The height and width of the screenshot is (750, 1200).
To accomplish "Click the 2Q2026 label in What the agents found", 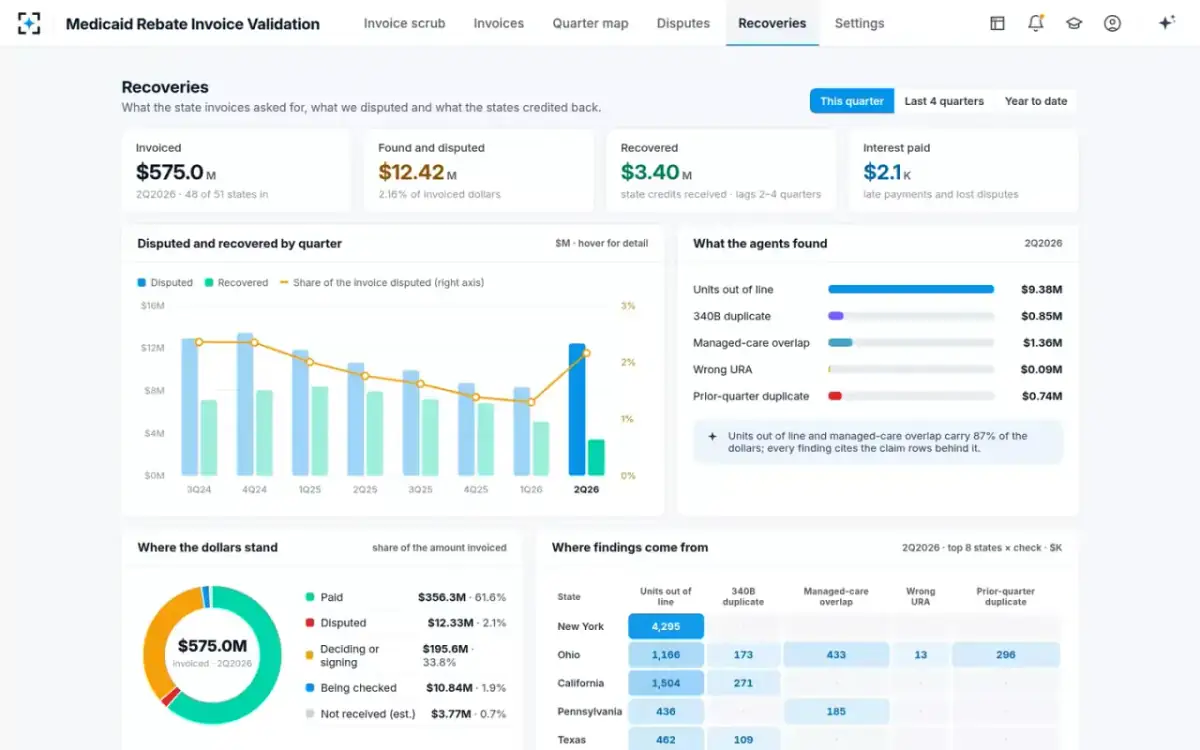I will (x=1043, y=243).
